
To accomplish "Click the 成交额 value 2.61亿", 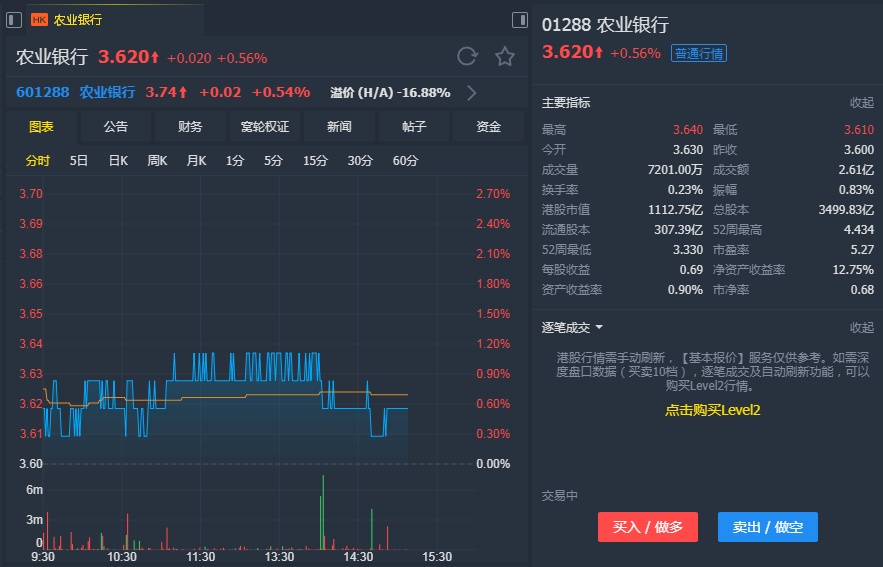I will tap(856, 170).
